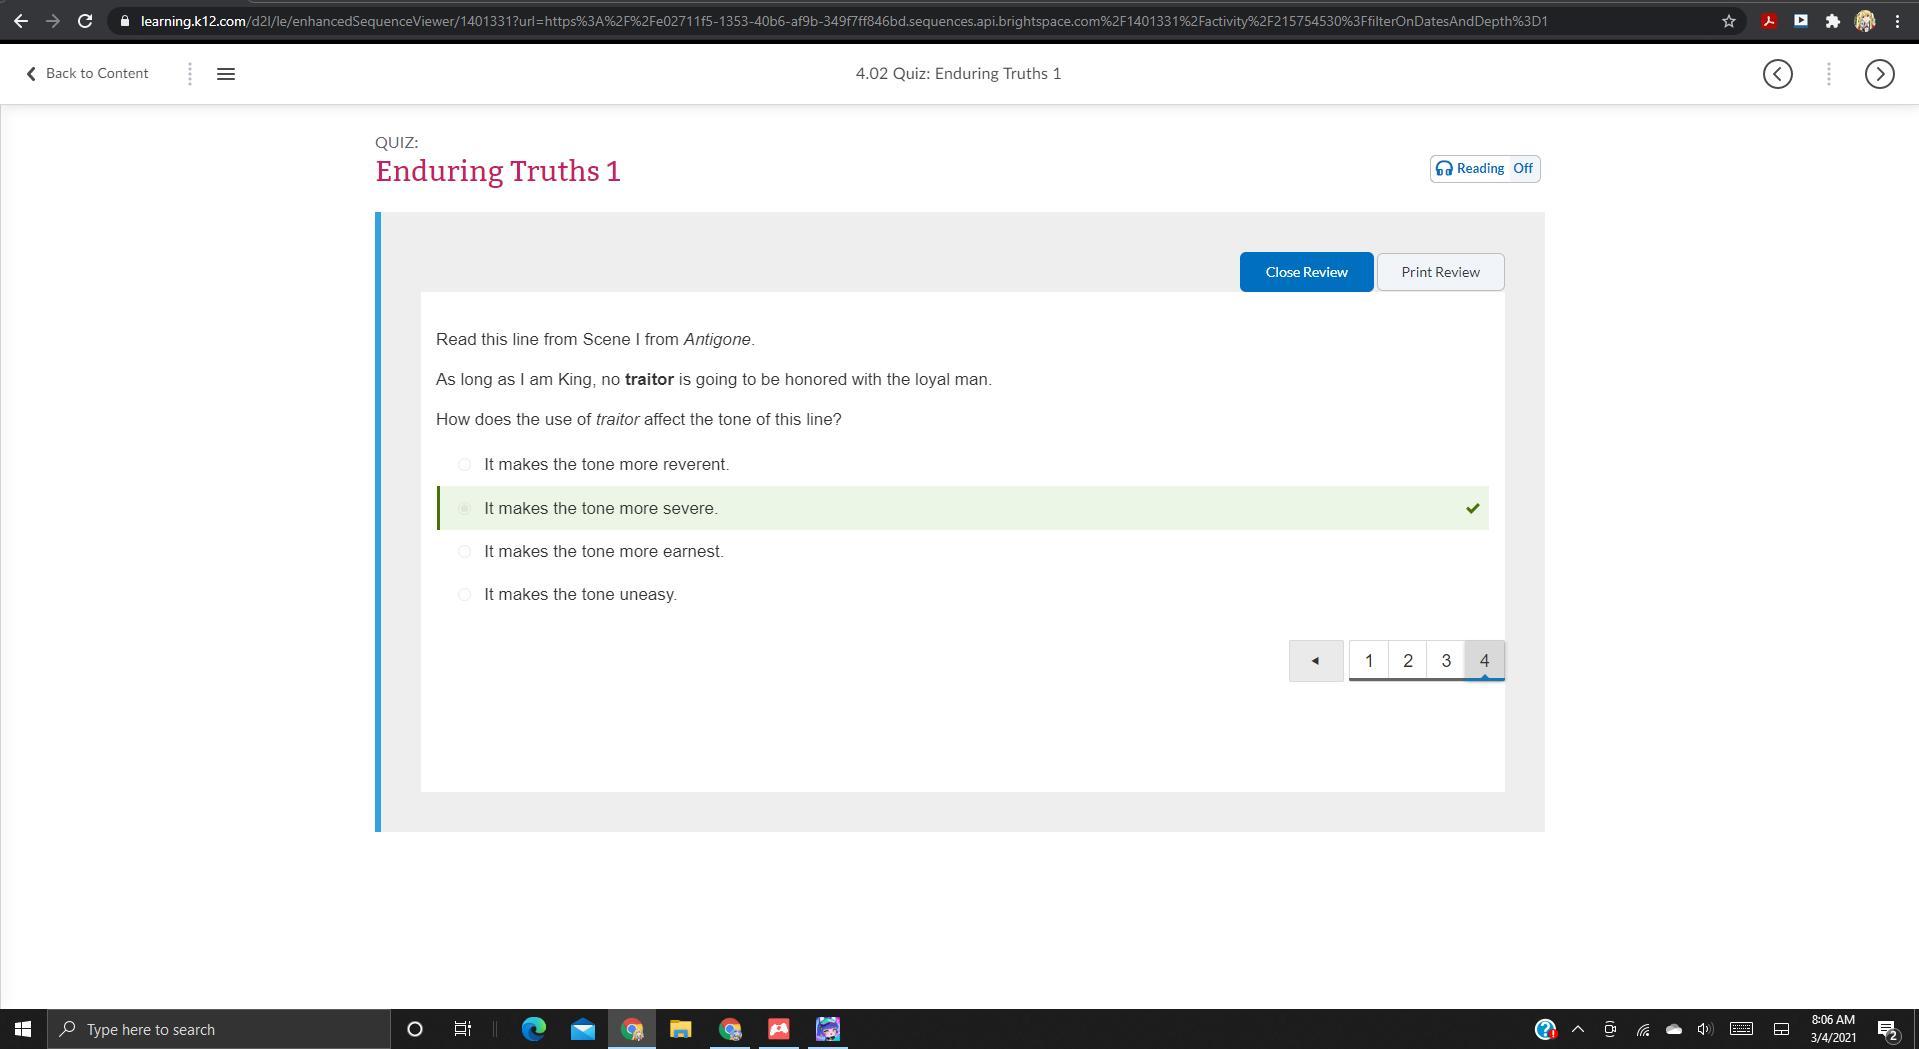Screen dimensions: 1919x1049
Task: Open the second Chrome icon on taskbar
Action: 730,1029
